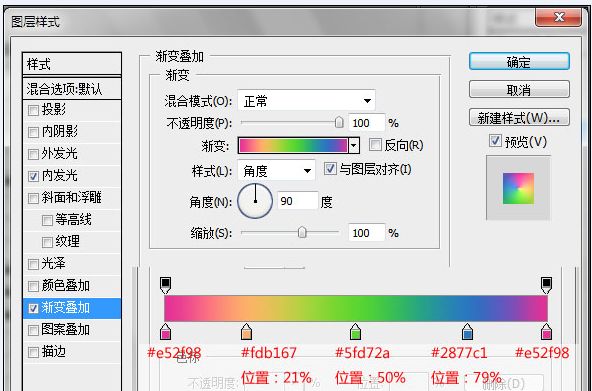Enable the 内阴影 checkbox
This screenshot has height=391, width=592.
pyautogui.click(x=33, y=132)
